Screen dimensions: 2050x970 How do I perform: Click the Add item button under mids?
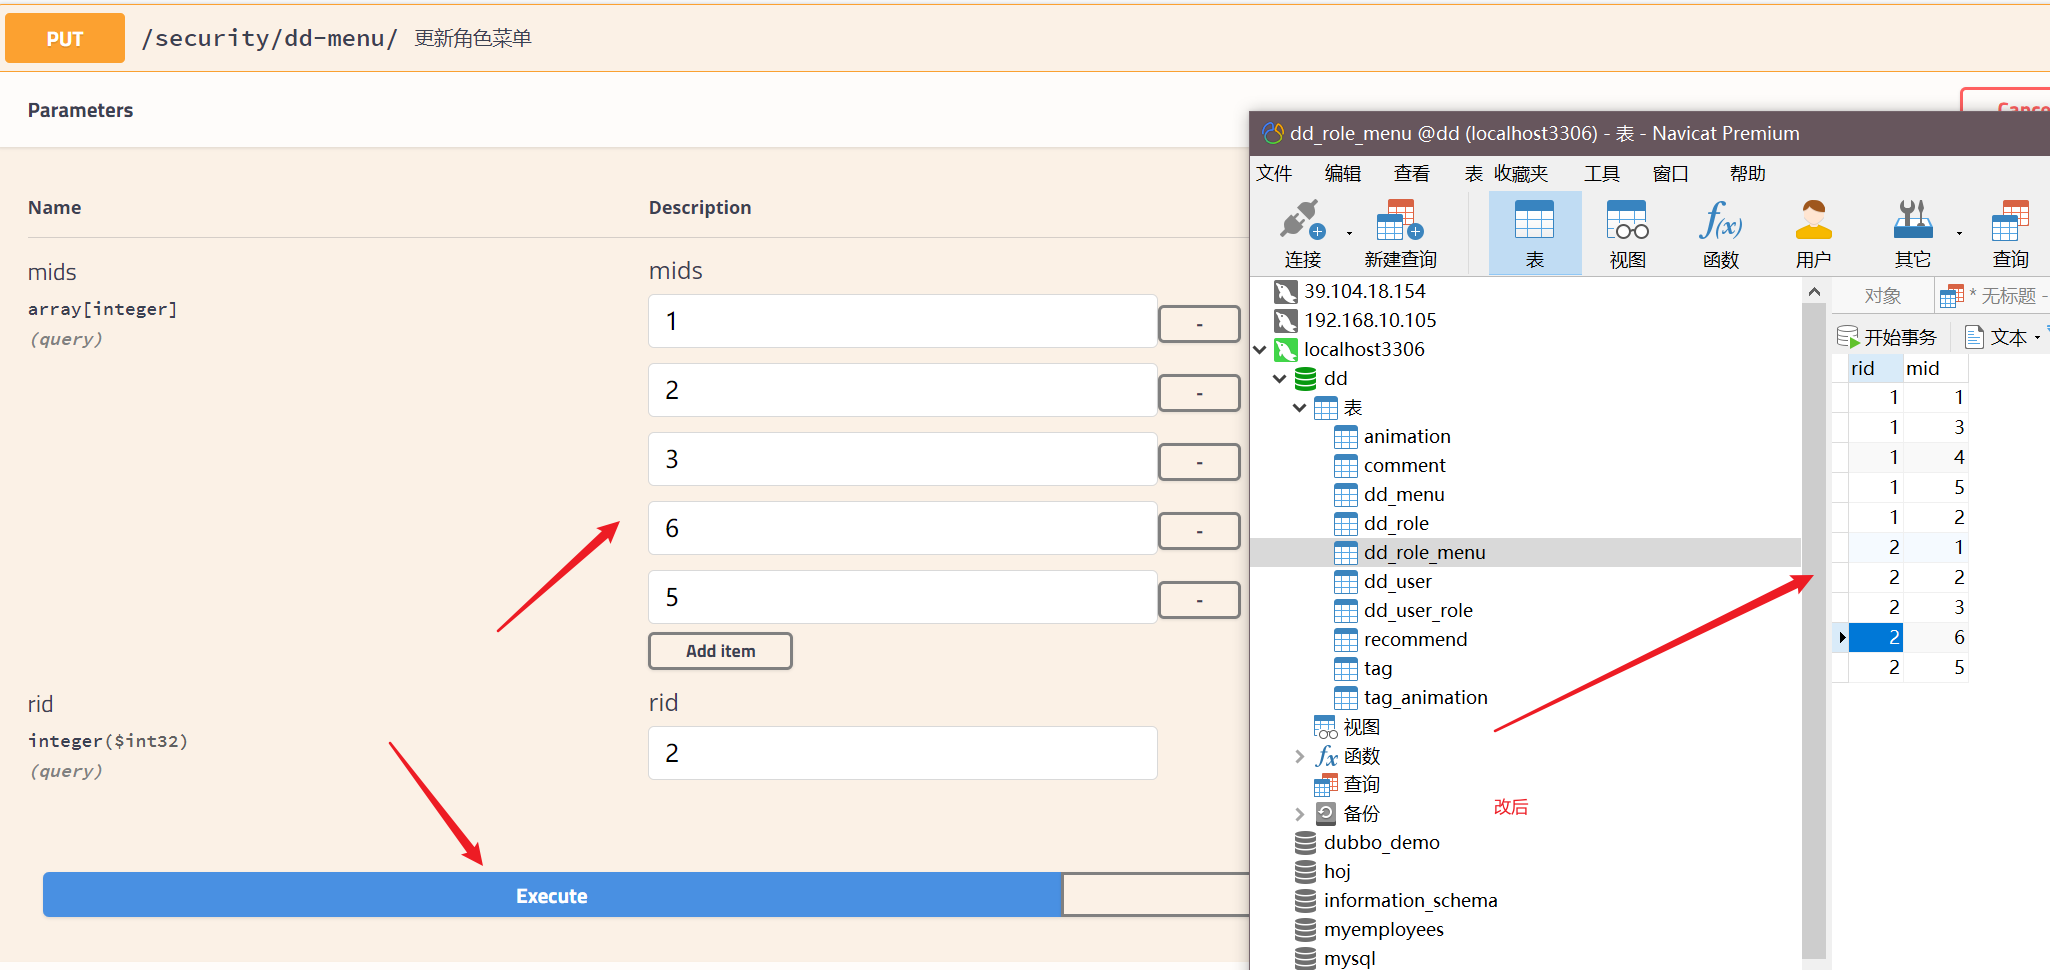[x=720, y=650]
